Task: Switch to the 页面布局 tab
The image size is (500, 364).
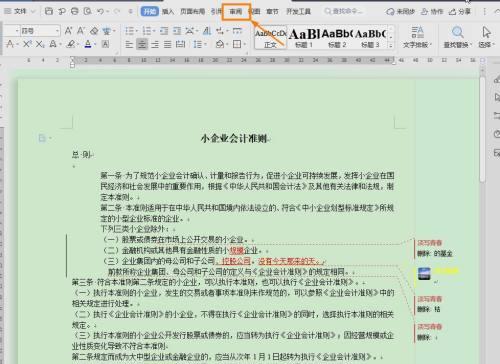Action: click(192, 11)
